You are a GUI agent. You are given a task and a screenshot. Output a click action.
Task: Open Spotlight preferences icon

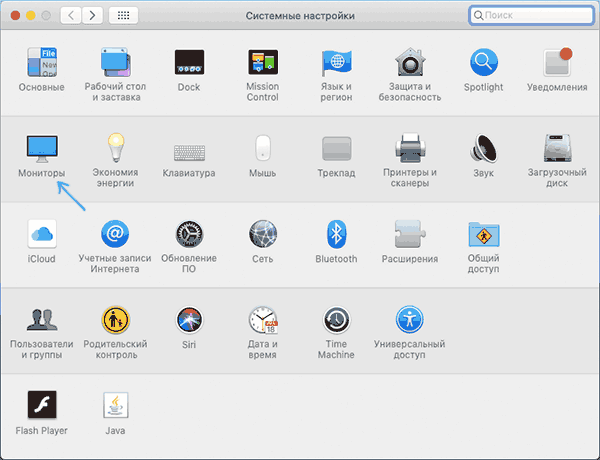[484, 63]
